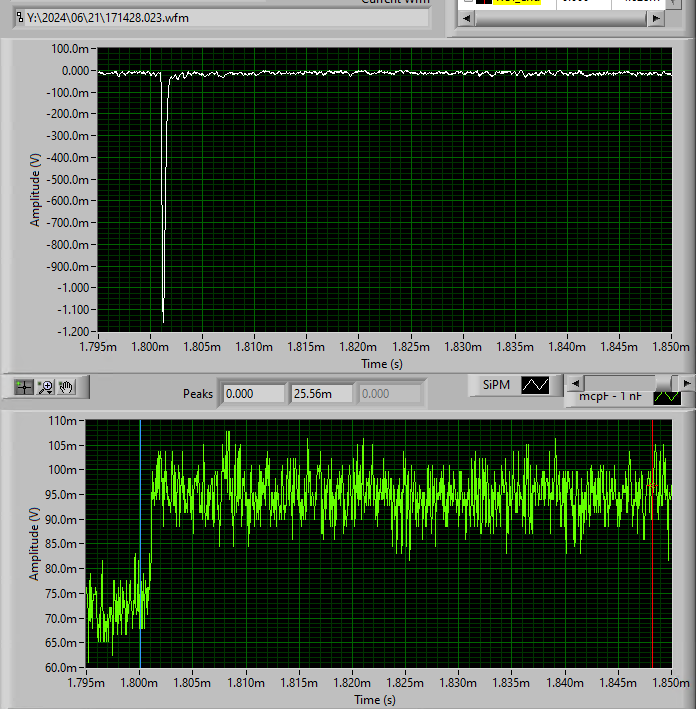
Task: Click the mcpF - 1 nF legend label
Action: [610, 397]
